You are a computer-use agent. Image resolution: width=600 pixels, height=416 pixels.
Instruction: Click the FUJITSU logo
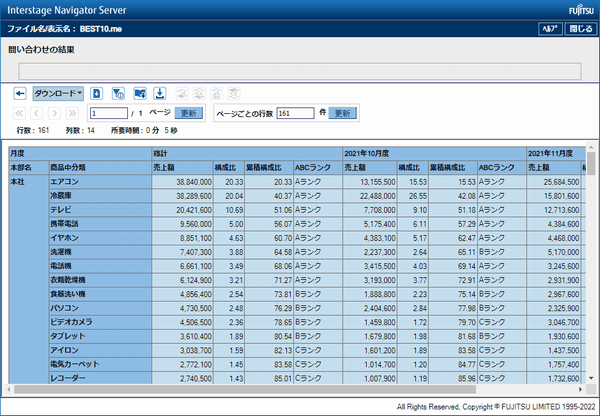[x=581, y=11]
